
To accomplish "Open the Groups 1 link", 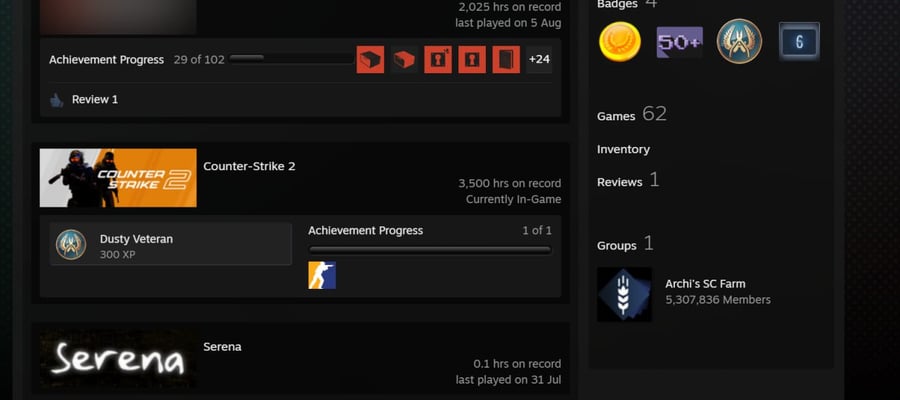I will click(625, 244).
